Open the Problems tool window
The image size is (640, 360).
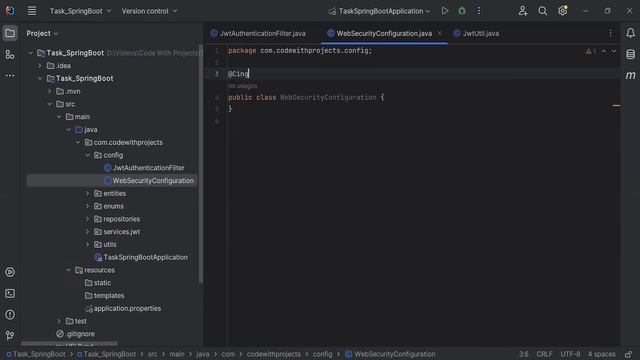(x=10, y=315)
